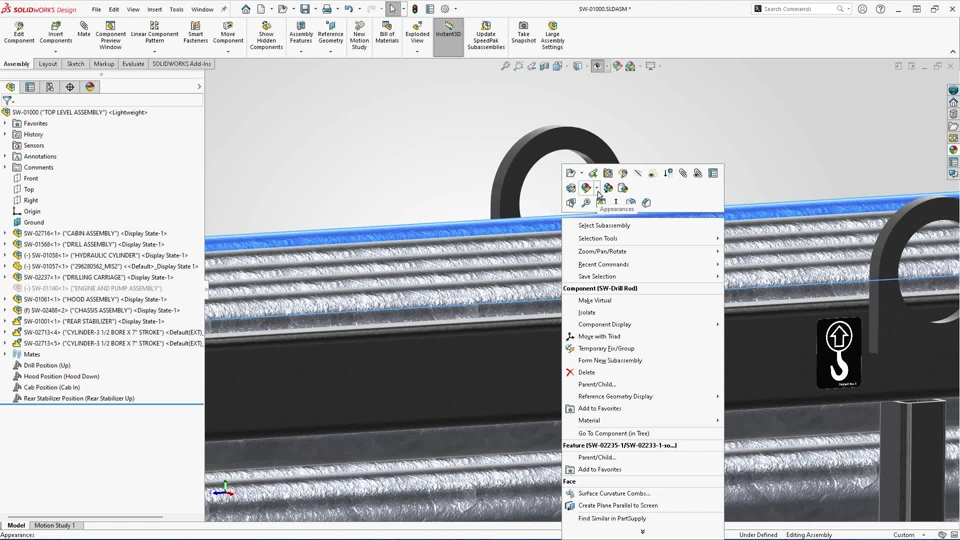Open the DisplayManager tab in the left panel
960x540 pixels.
89,87
